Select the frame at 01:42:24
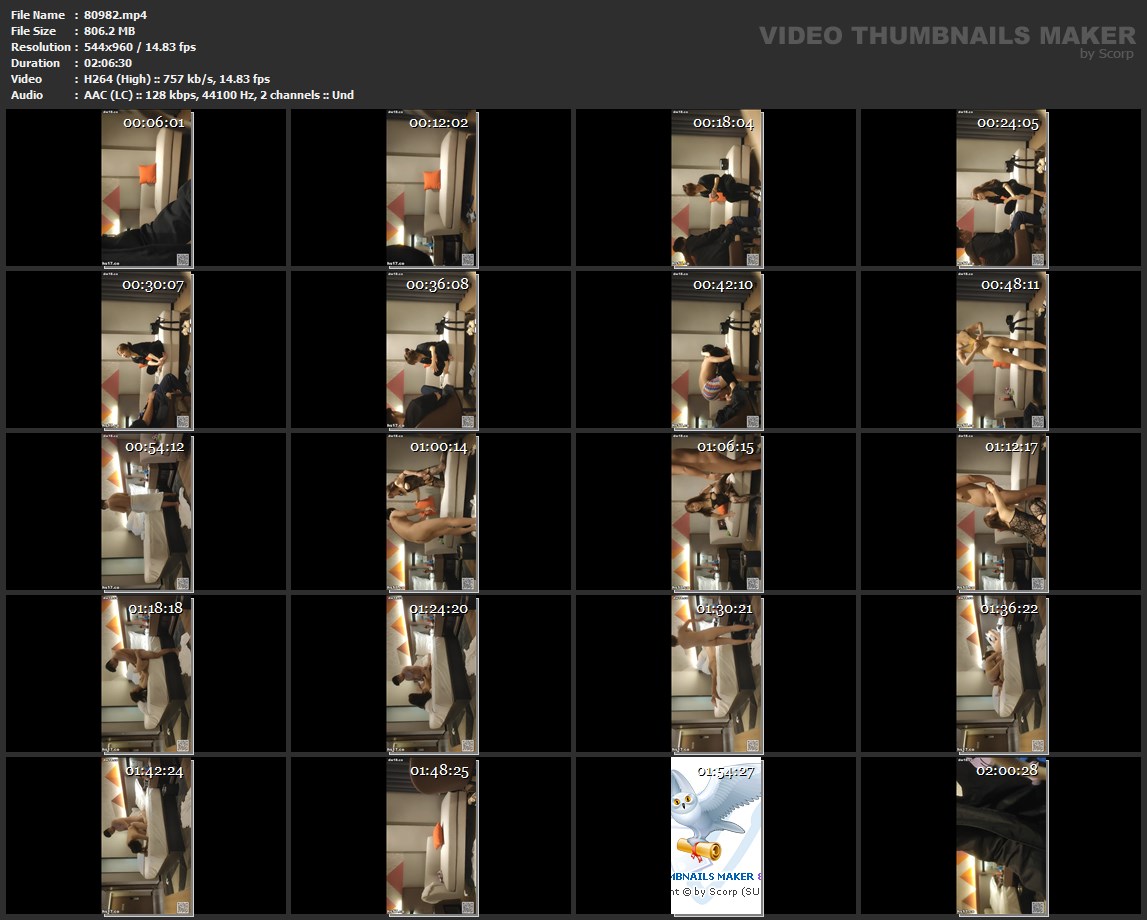1147x920 pixels. [x=146, y=836]
